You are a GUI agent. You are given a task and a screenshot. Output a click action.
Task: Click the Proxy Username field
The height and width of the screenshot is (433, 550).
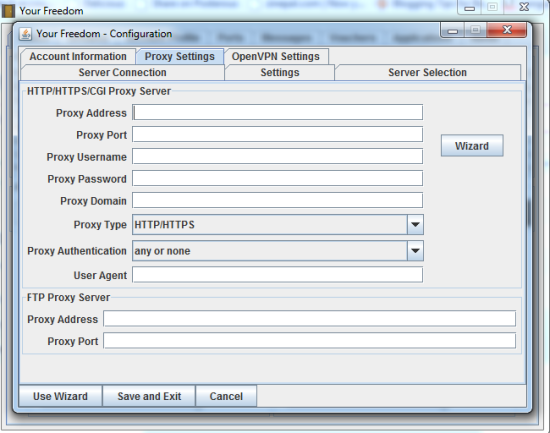277,156
